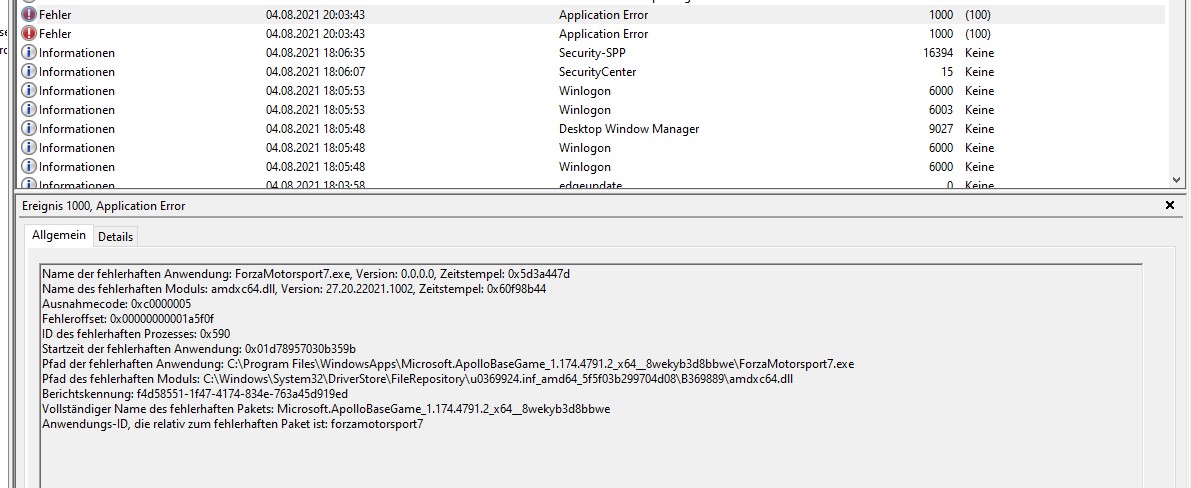This screenshot has height=488, width=1191.
Task: Click the date of the Winlogon 6003 row
Action: pos(315,109)
